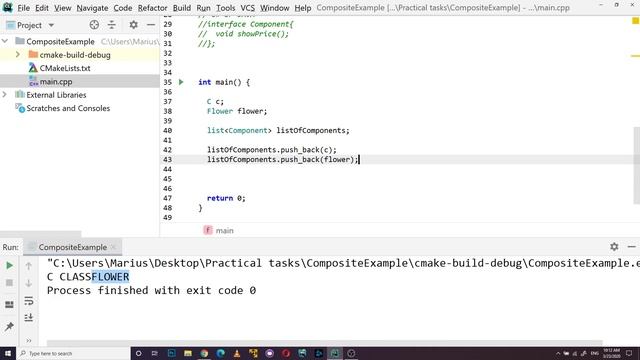Viewport: 640px width, 360px height.
Task: Open the Tools menu
Action: (x=225, y=8)
